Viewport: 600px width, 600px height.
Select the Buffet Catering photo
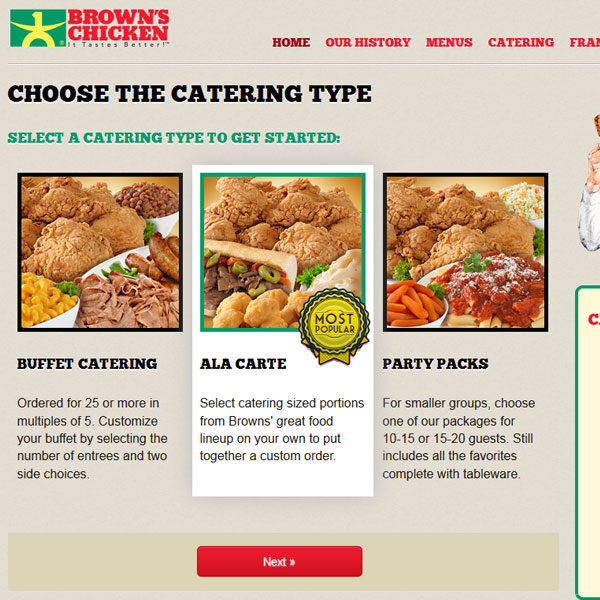click(100, 252)
